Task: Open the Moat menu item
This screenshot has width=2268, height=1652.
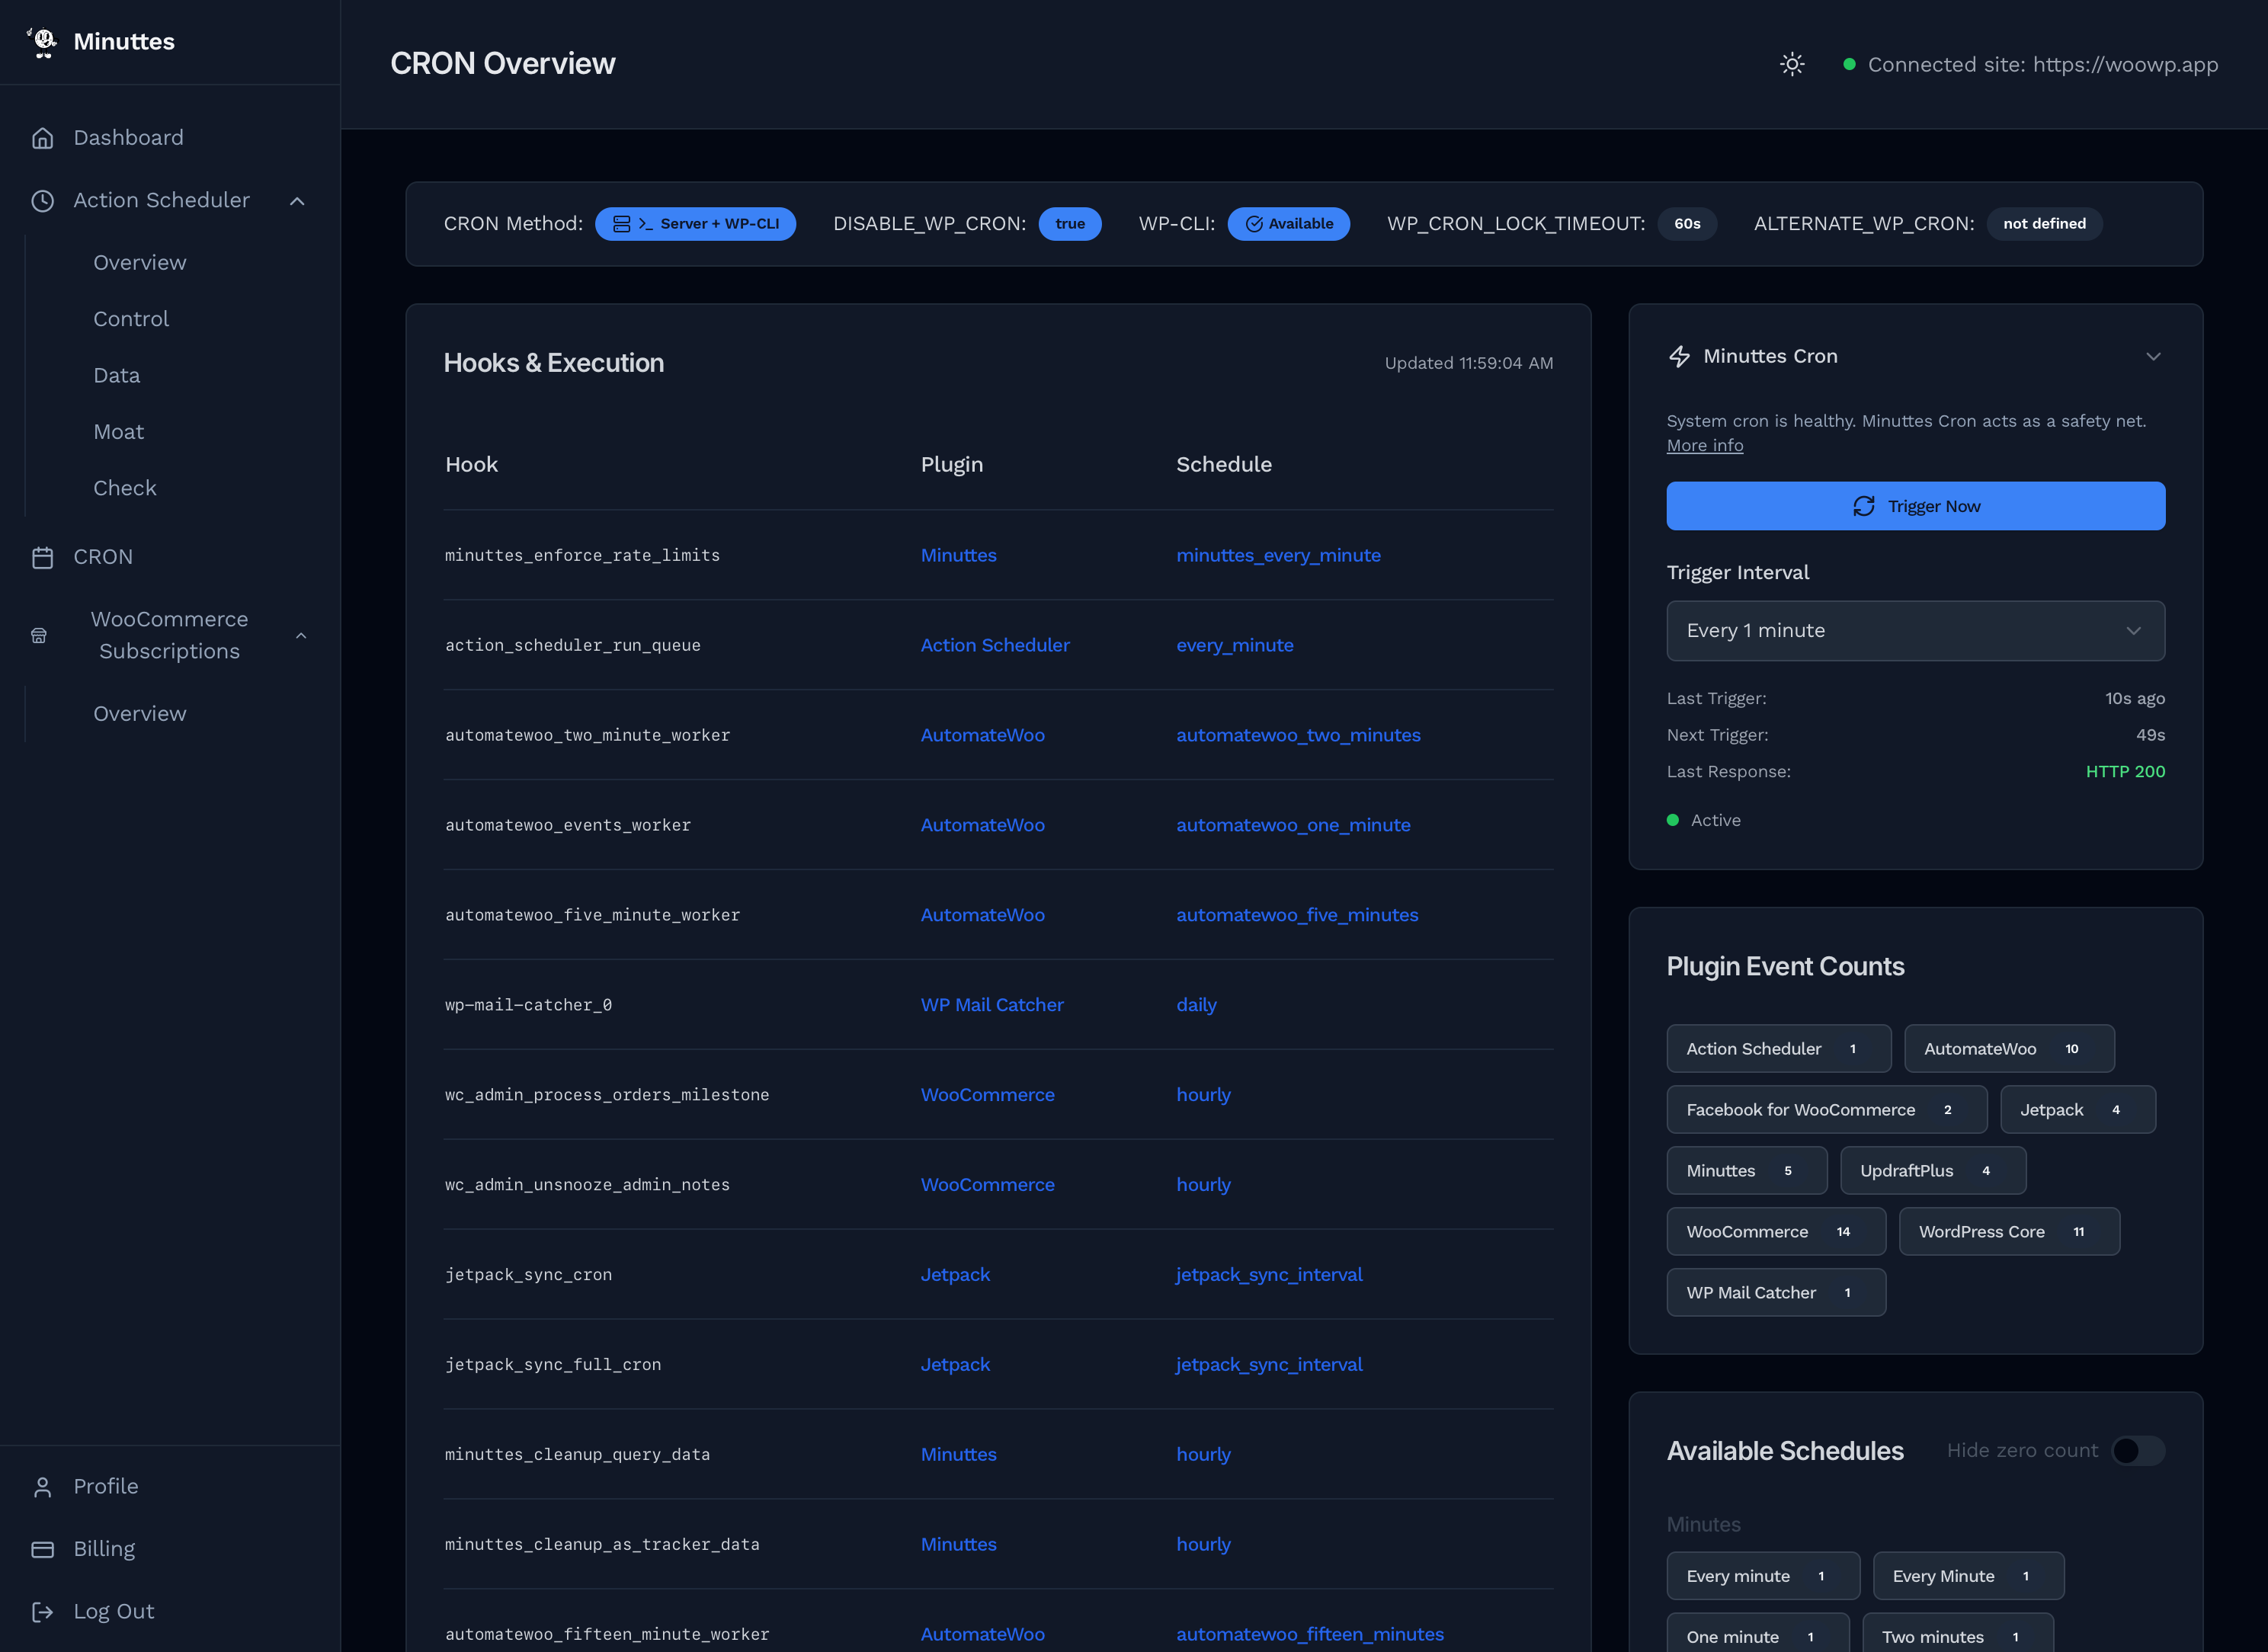Action: [x=118, y=432]
